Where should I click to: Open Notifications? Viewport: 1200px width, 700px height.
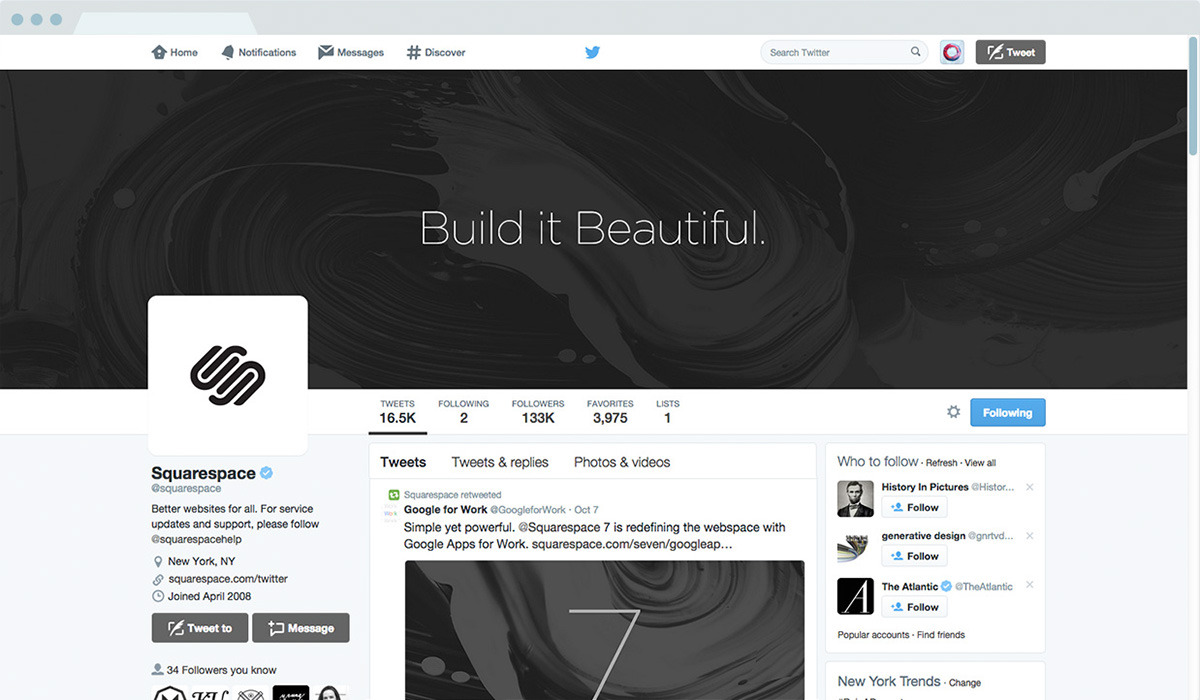[x=259, y=52]
